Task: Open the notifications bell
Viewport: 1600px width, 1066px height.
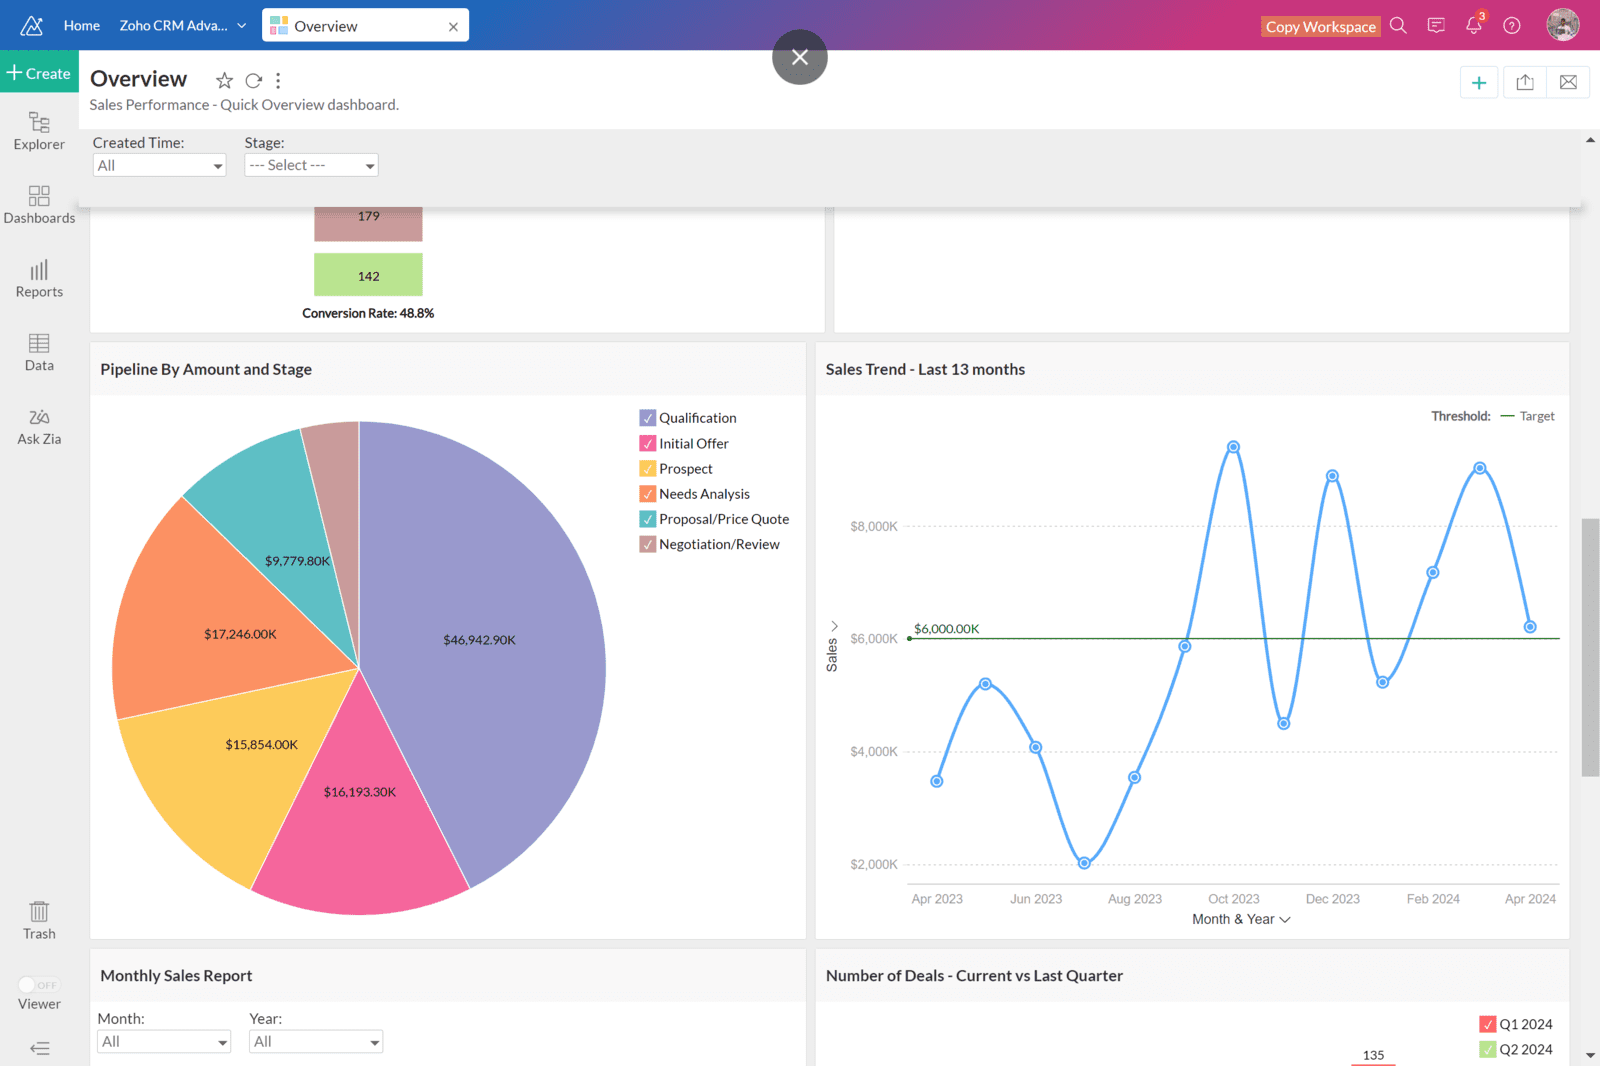Action: 1473,26
